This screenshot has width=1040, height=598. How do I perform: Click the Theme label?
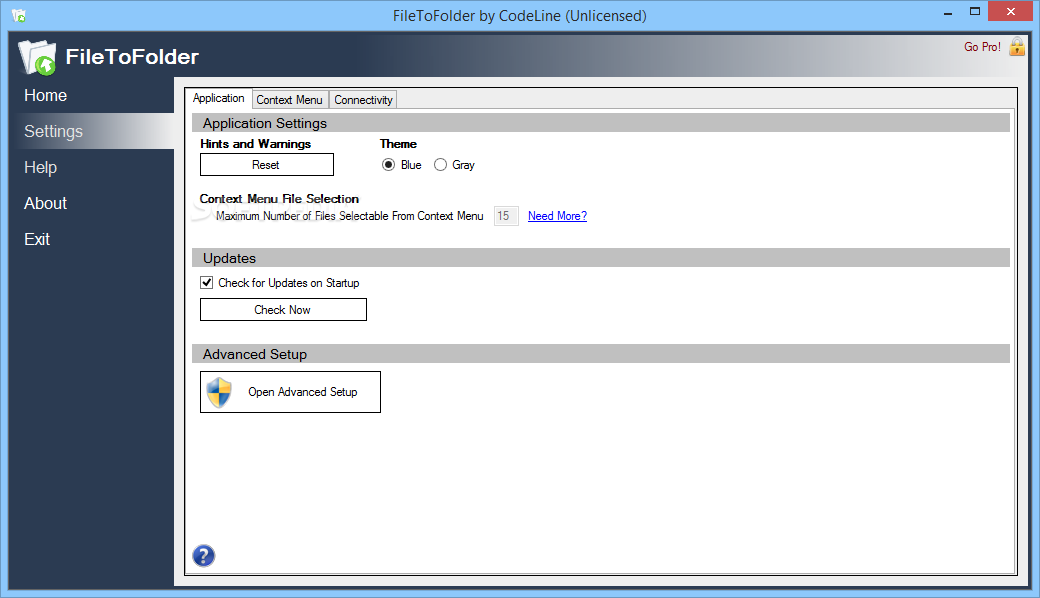(398, 144)
